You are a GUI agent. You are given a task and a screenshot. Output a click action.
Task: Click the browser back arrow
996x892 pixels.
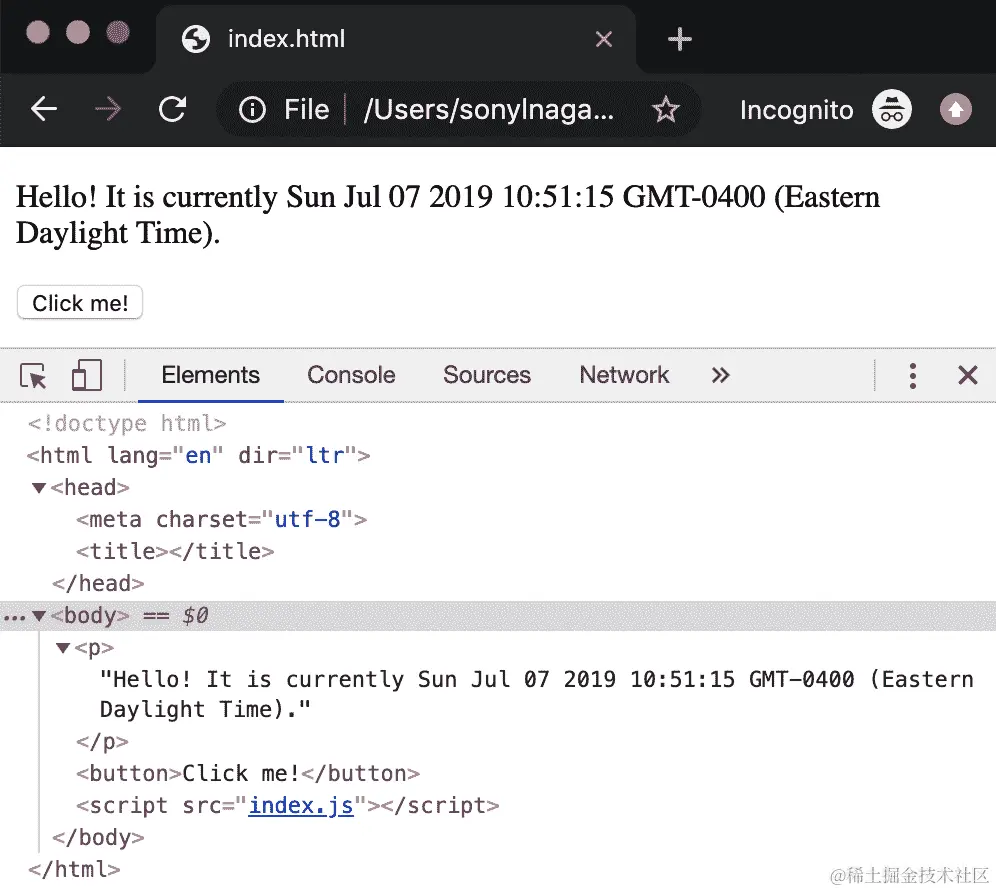(x=44, y=109)
